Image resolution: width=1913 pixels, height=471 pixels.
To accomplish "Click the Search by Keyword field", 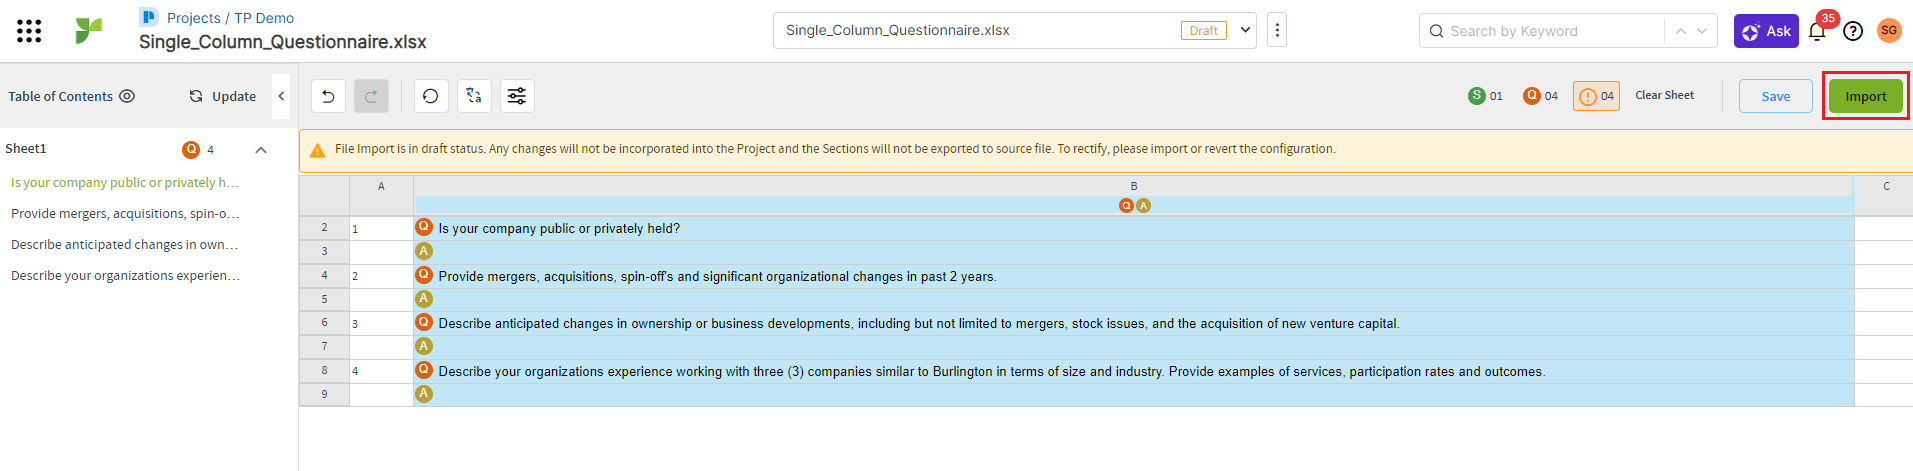I will point(1550,31).
